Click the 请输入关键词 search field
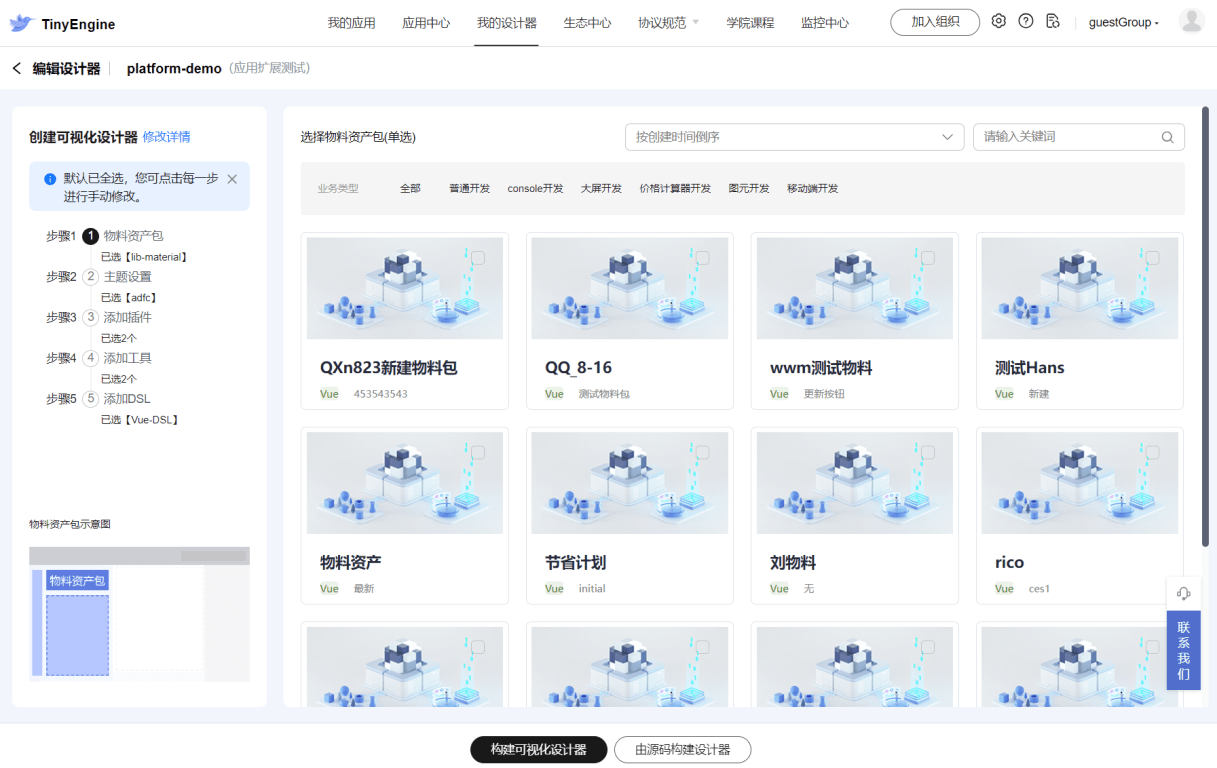Screen dimensions: 1217x768 click(1067, 137)
